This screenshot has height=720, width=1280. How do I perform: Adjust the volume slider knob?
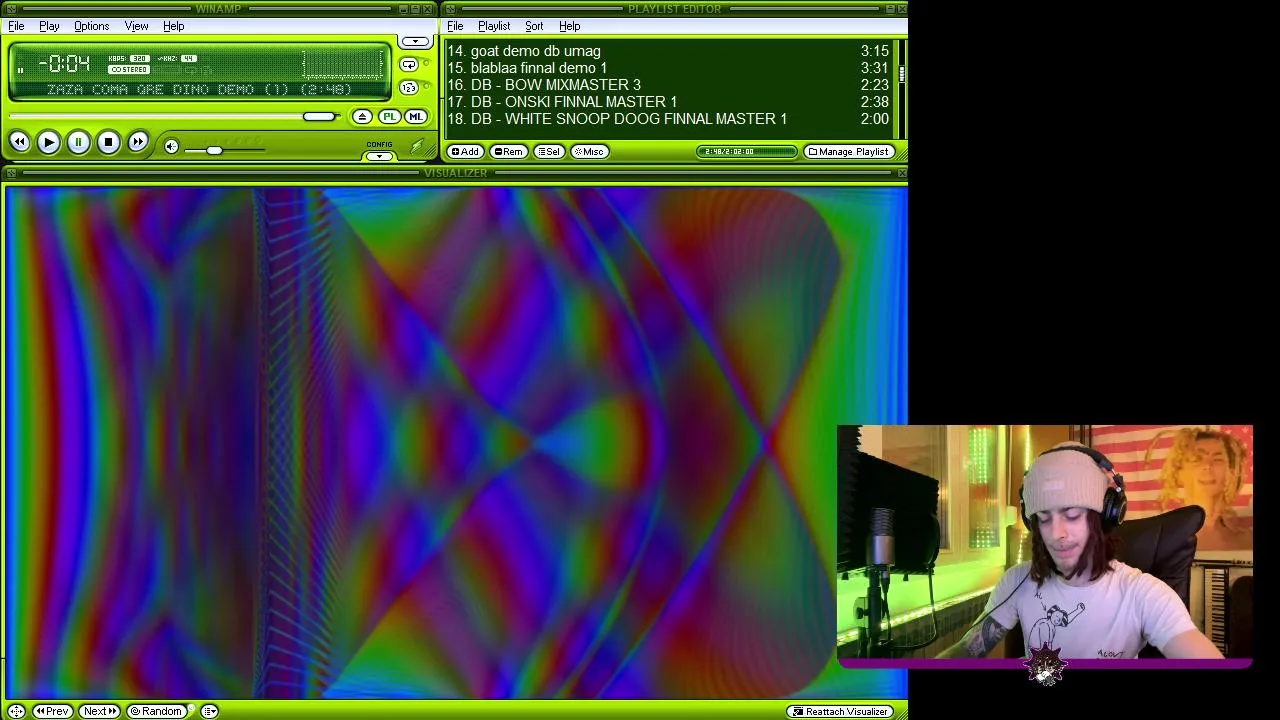pos(214,150)
